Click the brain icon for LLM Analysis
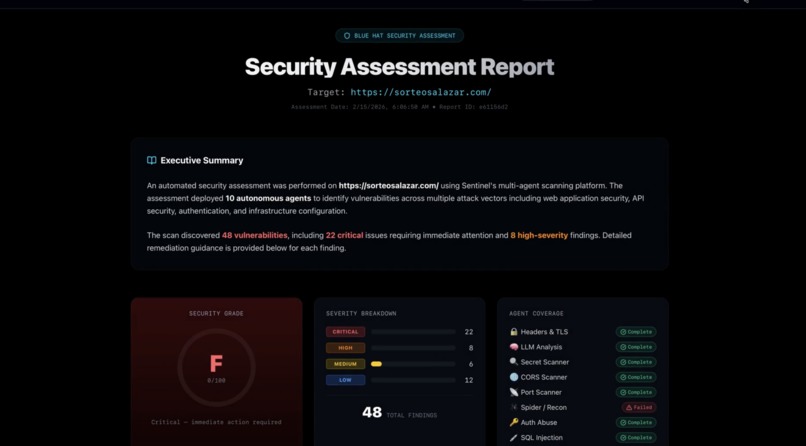The image size is (806, 446). click(x=514, y=347)
